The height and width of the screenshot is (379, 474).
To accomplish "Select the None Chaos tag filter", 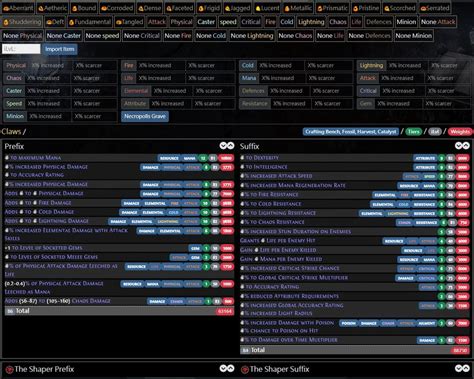I will click(x=295, y=36).
